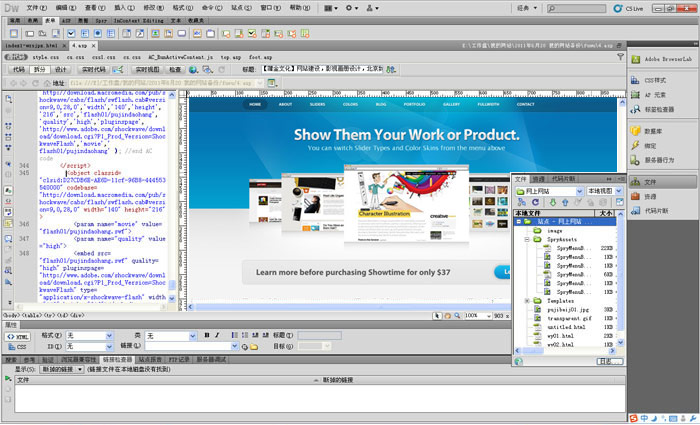Insert a Fieldset form element

(x=210, y=33)
